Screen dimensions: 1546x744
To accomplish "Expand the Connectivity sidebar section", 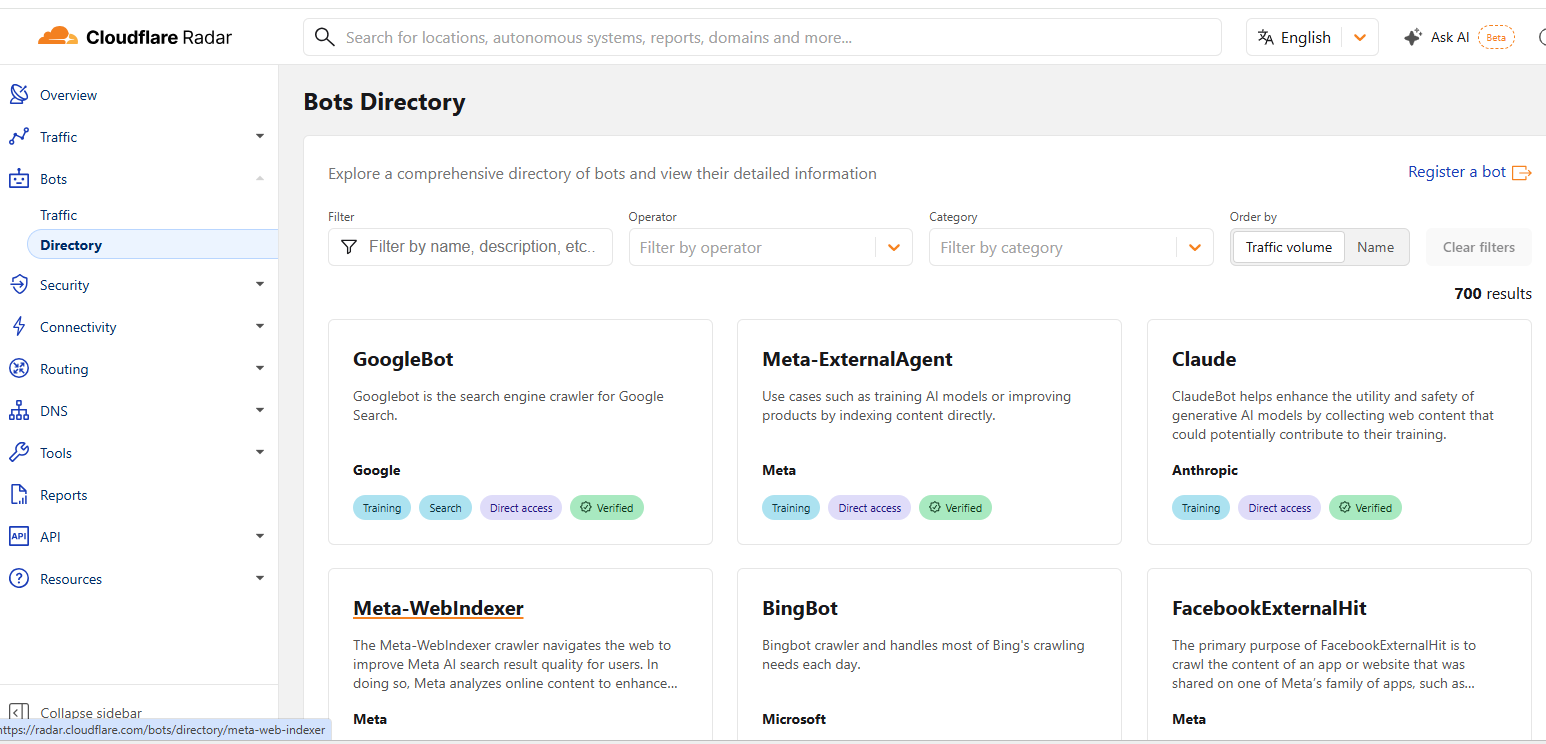I will coord(260,327).
